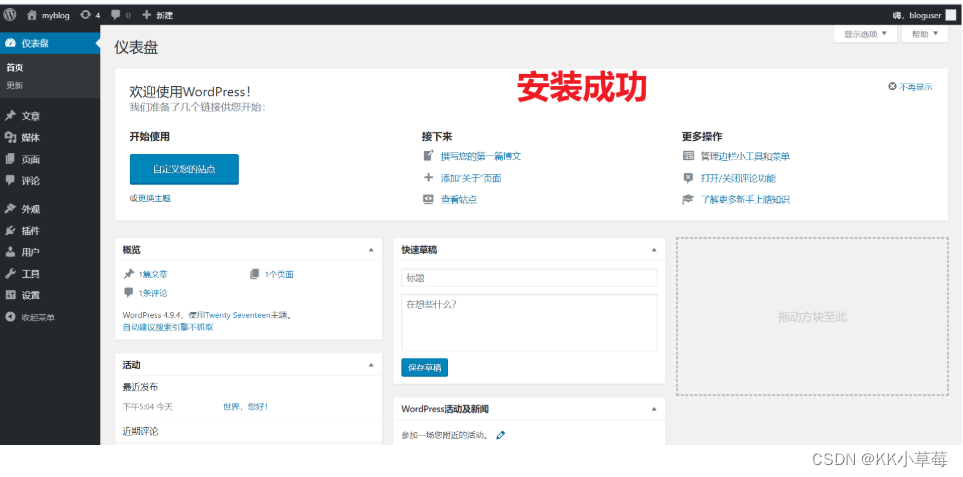Expand the 显示选项 screen options dropdown
Image resolution: width=963 pixels, height=477 pixels.
click(x=865, y=34)
